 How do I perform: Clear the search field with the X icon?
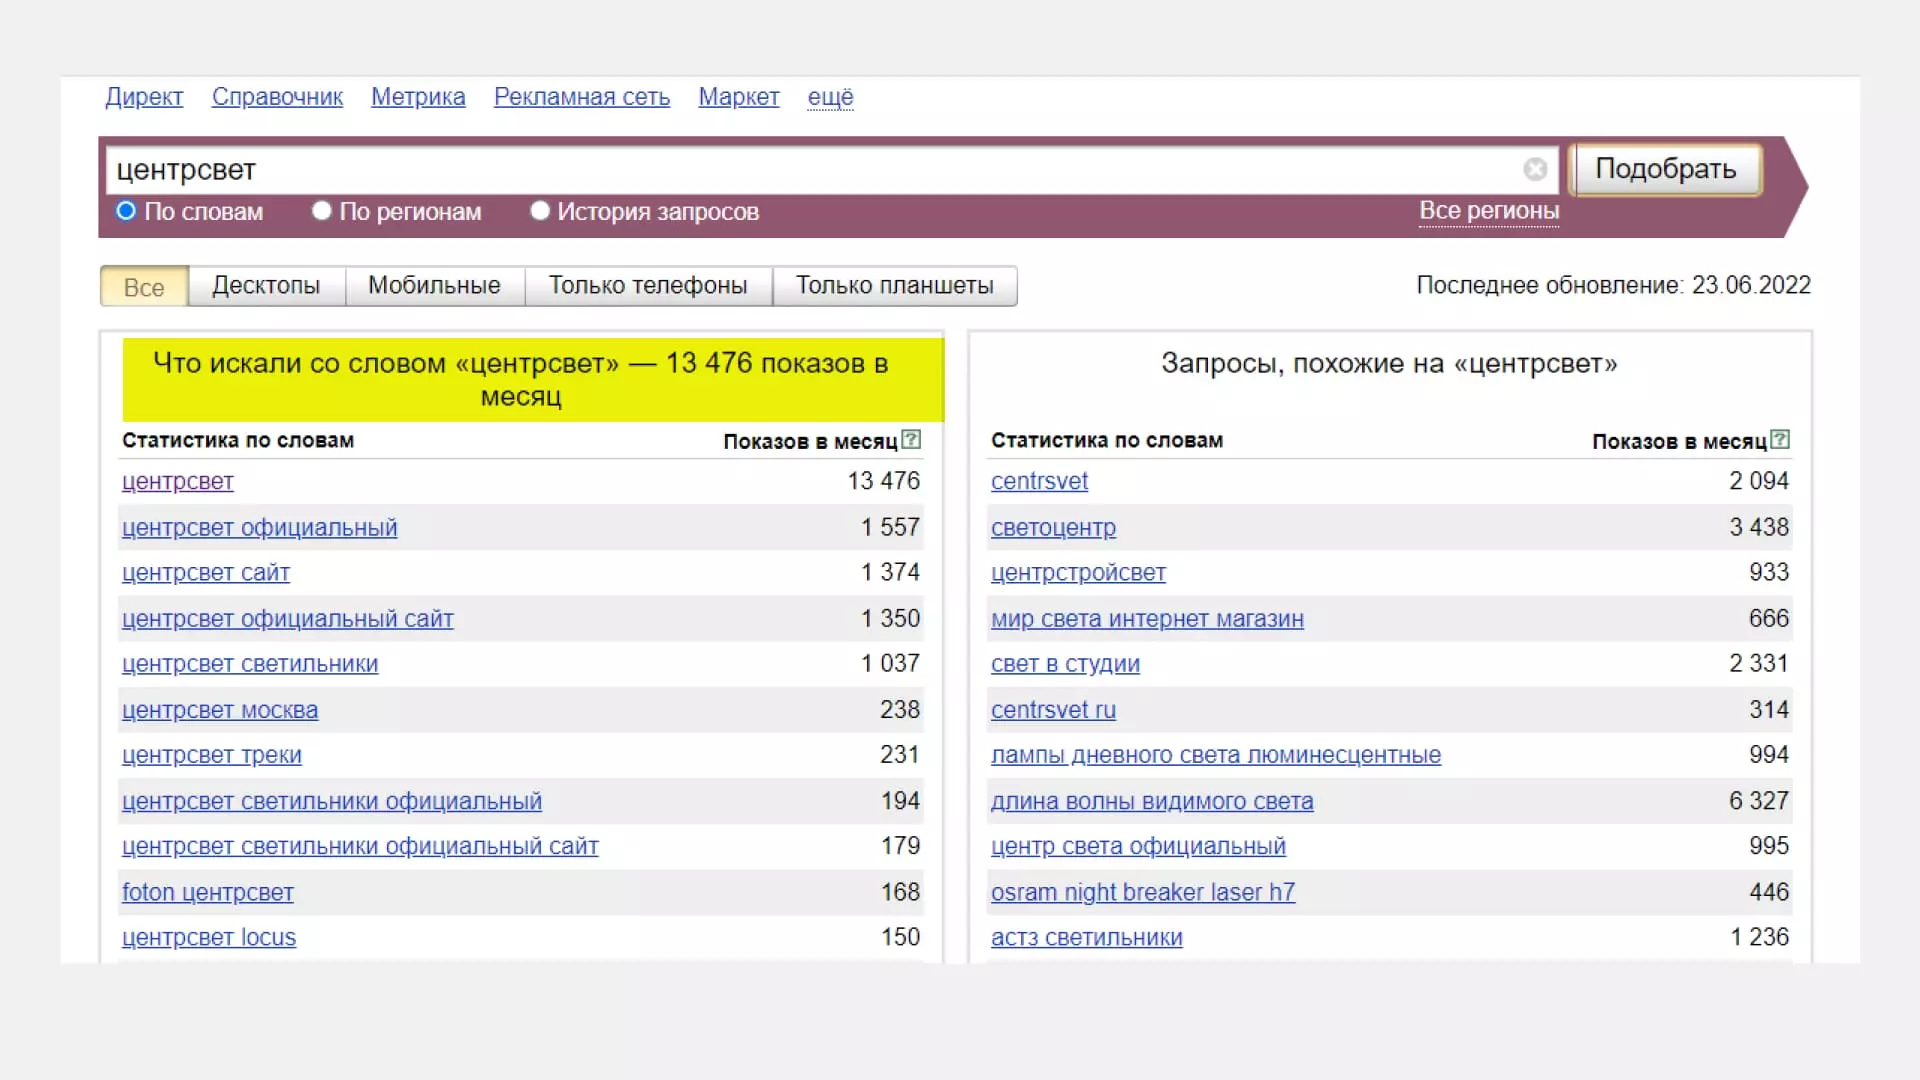coord(1535,170)
